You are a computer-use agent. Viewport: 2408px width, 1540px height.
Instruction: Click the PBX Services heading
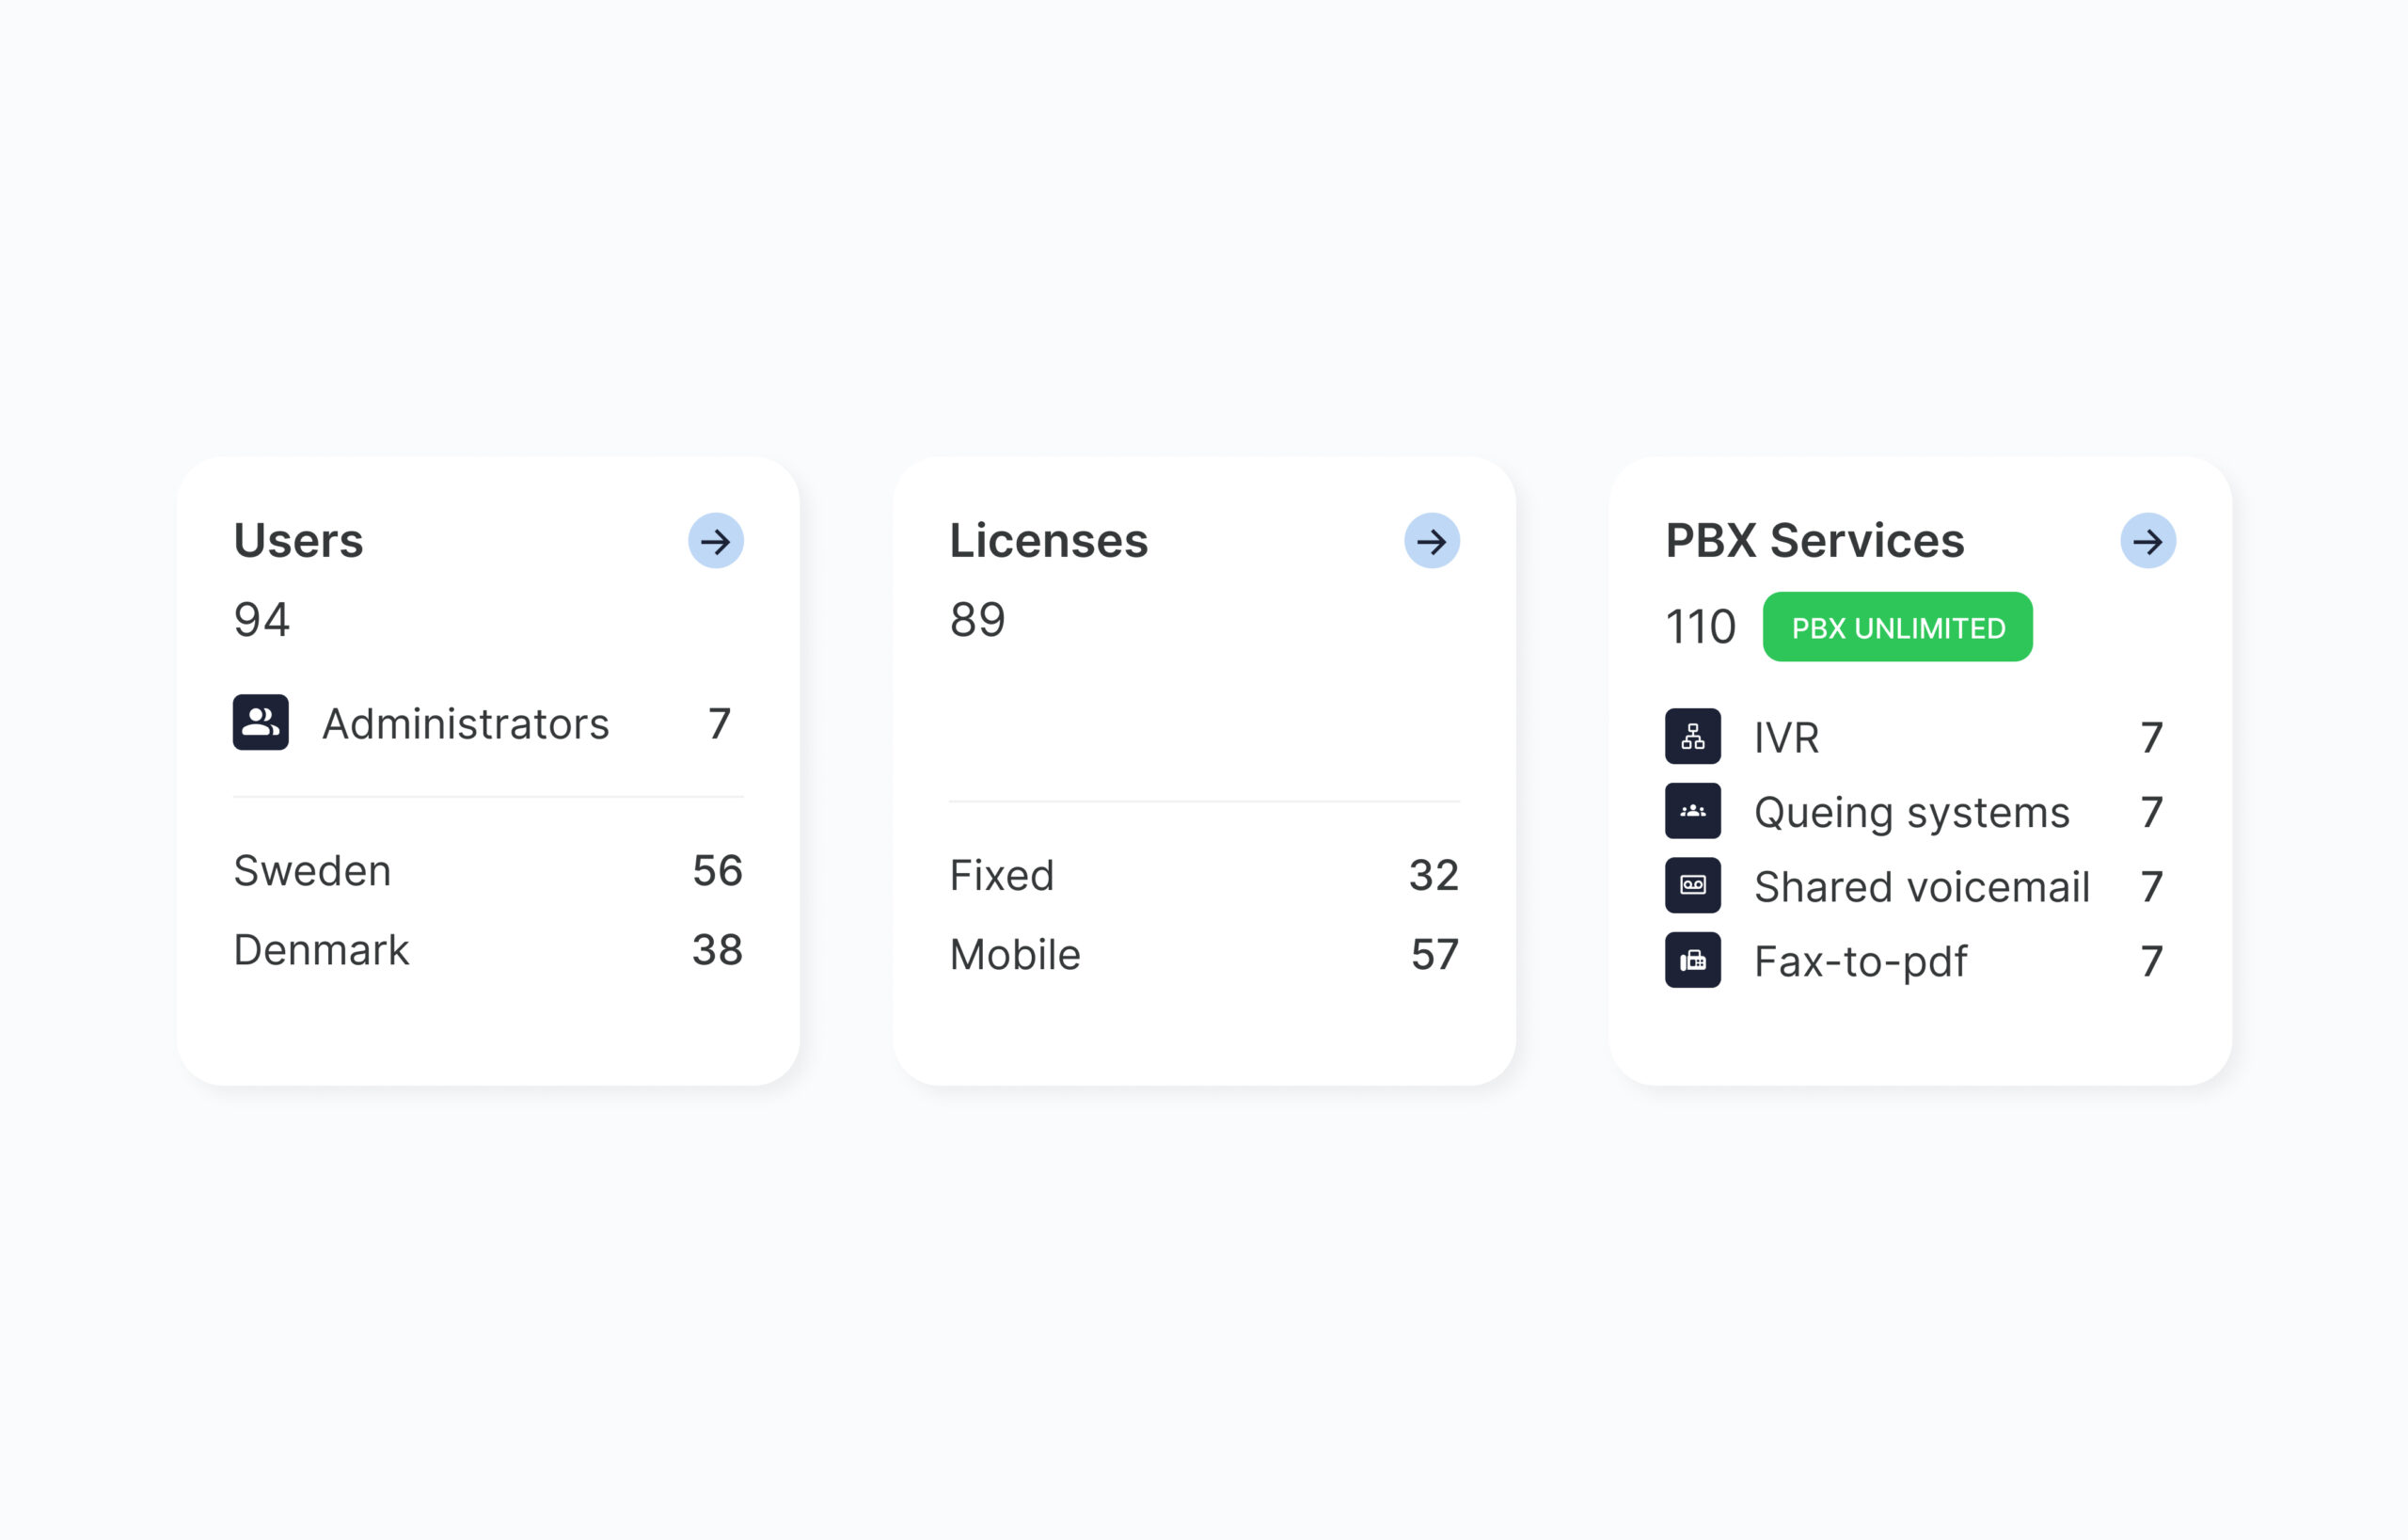pyautogui.click(x=1814, y=541)
